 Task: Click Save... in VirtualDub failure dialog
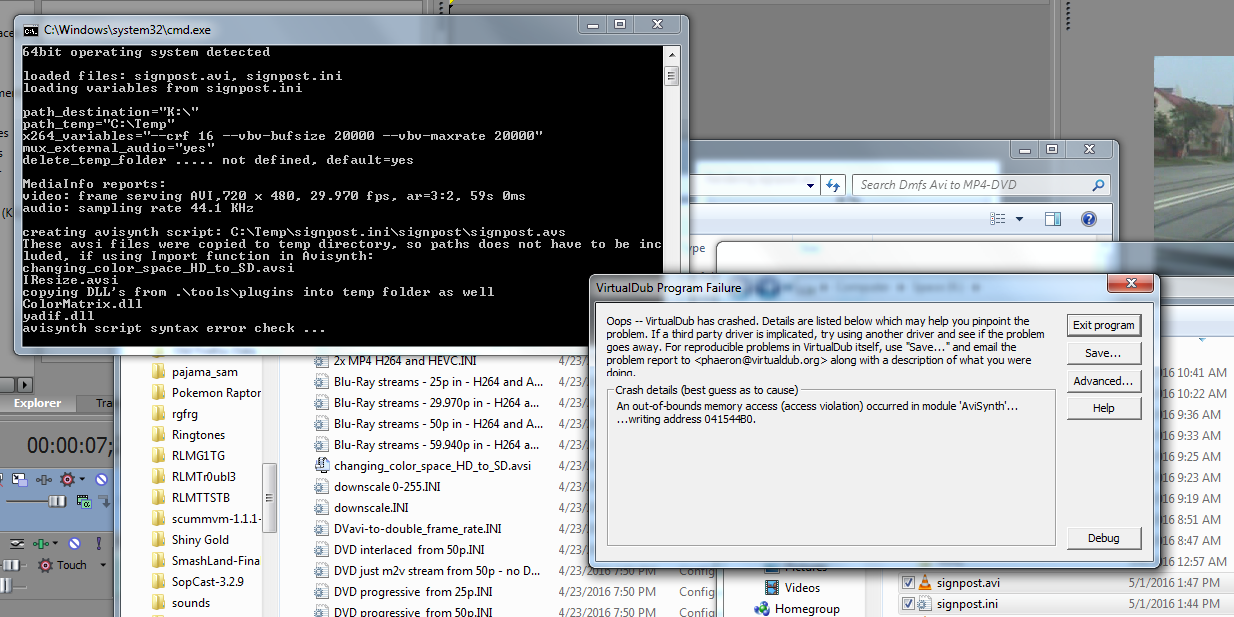pyautogui.click(x=1104, y=353)
